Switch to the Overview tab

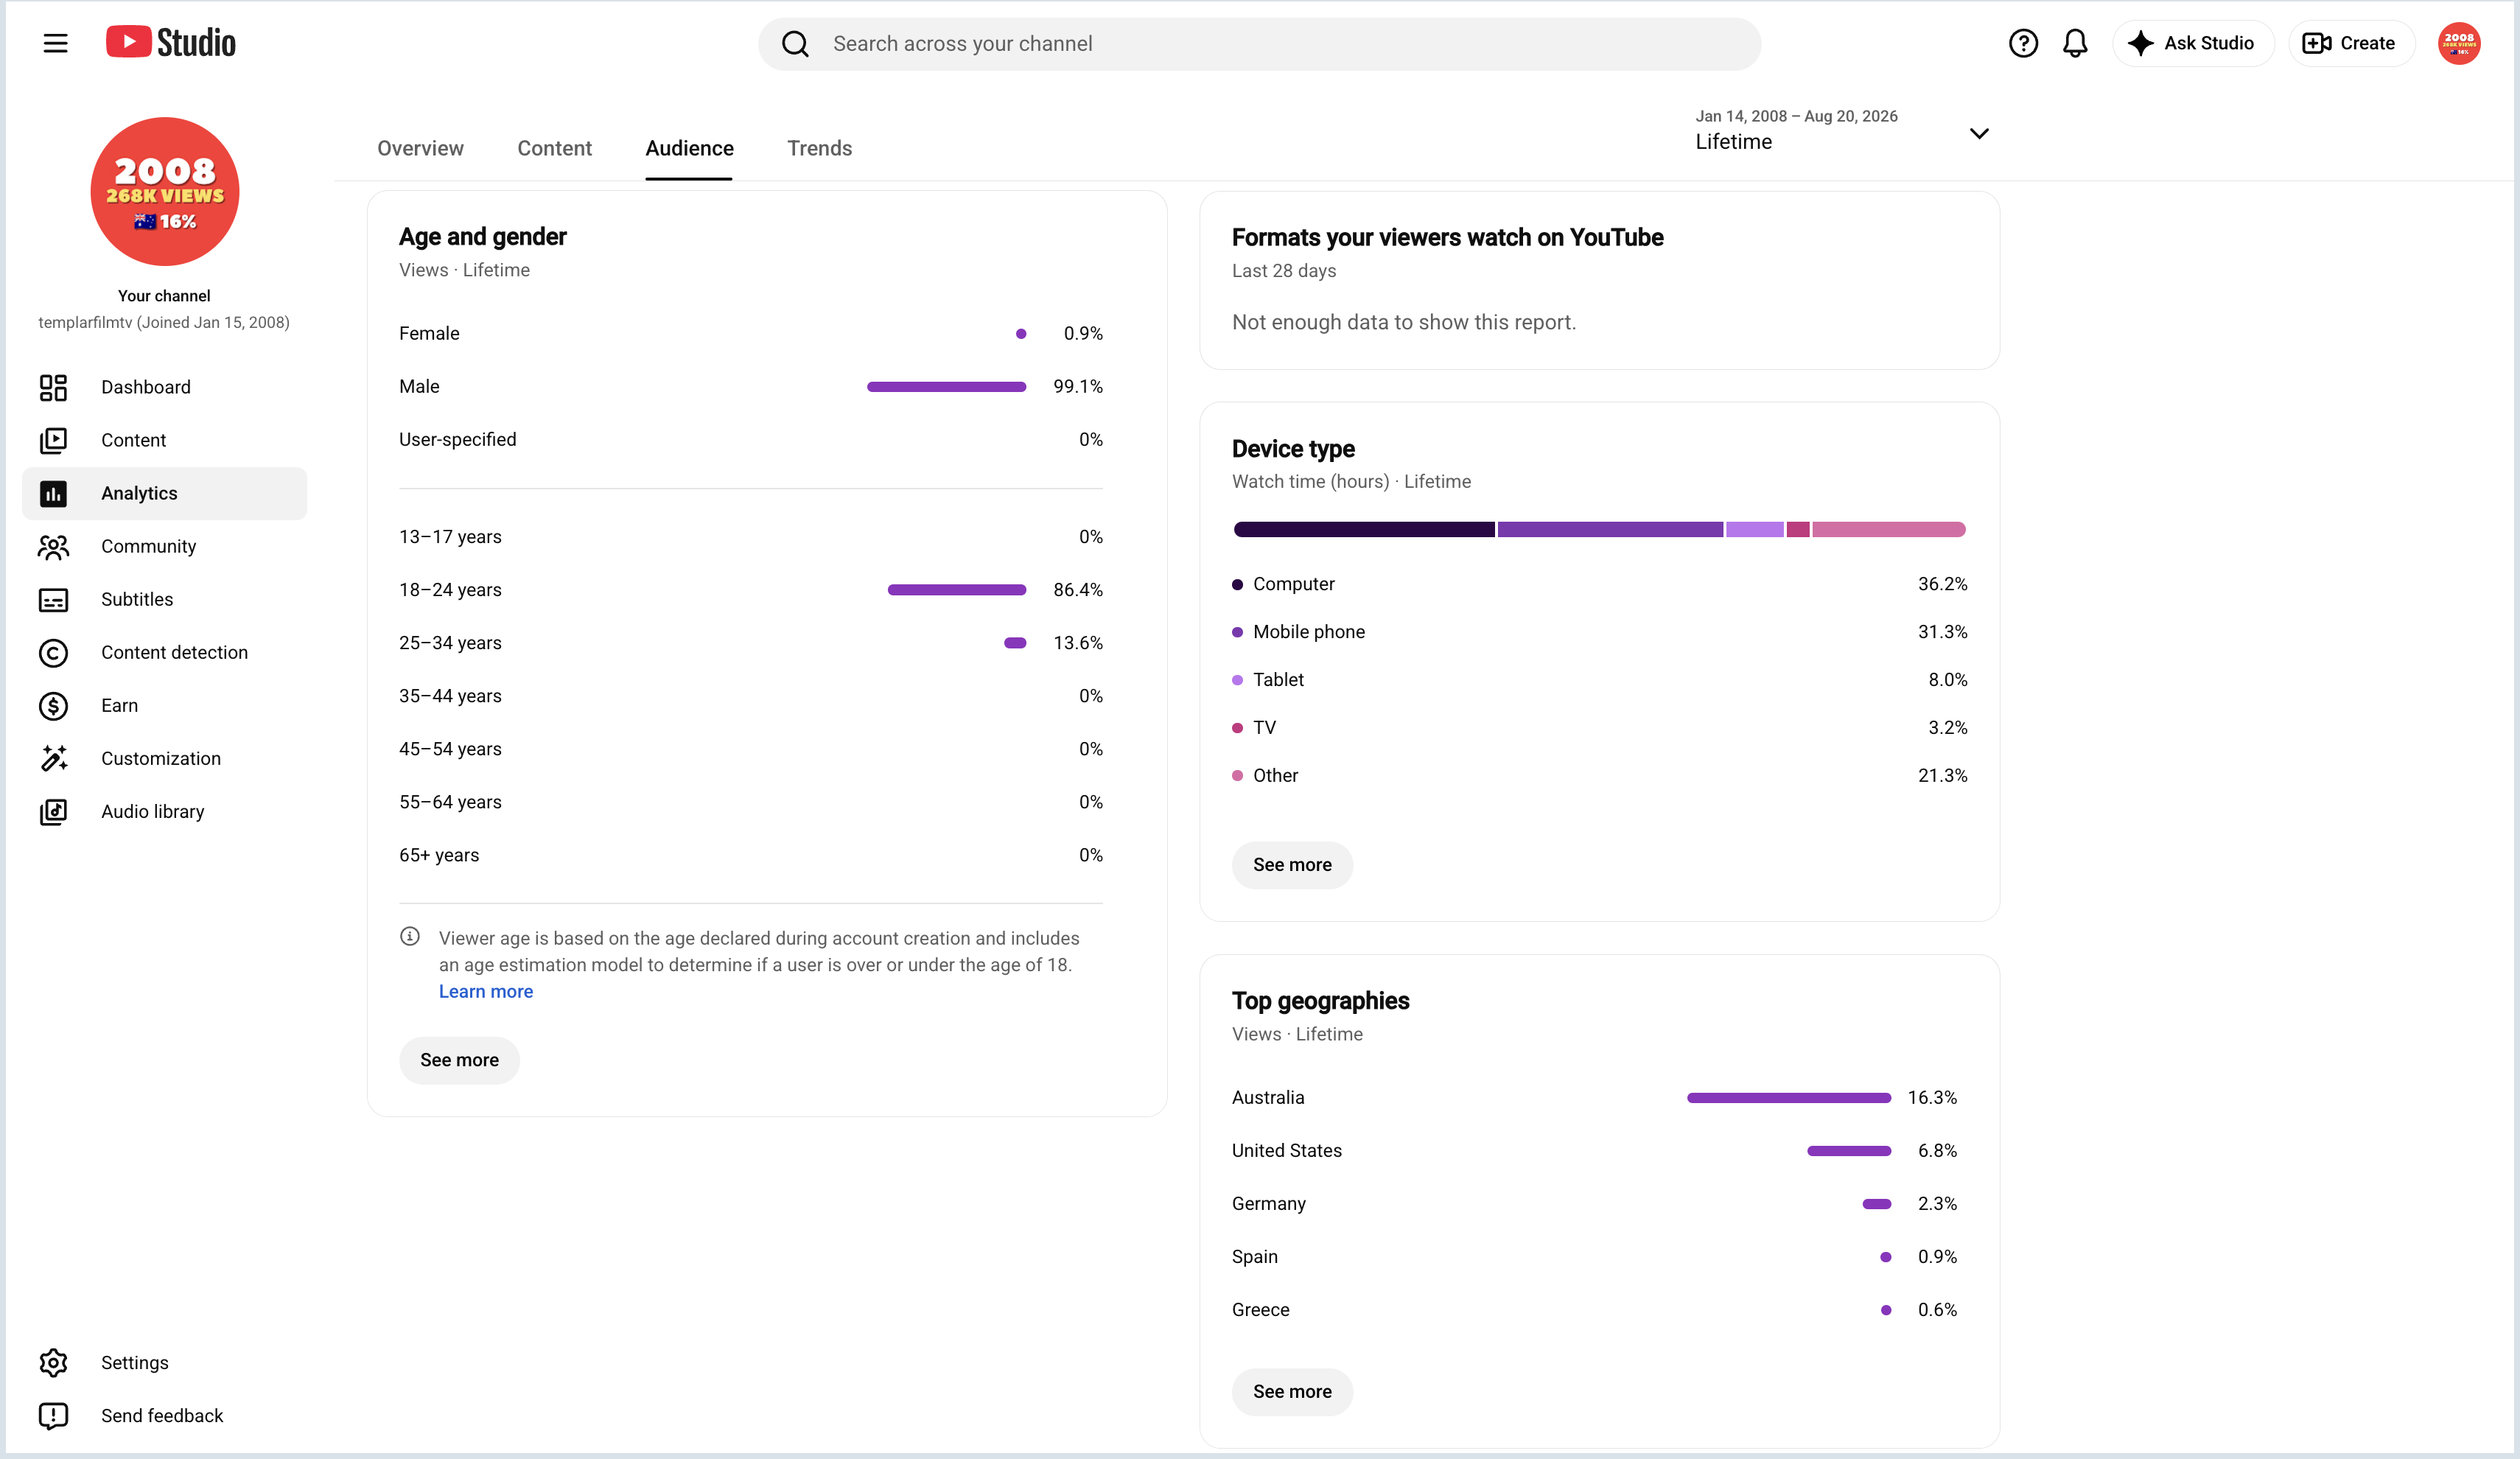(420, 148)
